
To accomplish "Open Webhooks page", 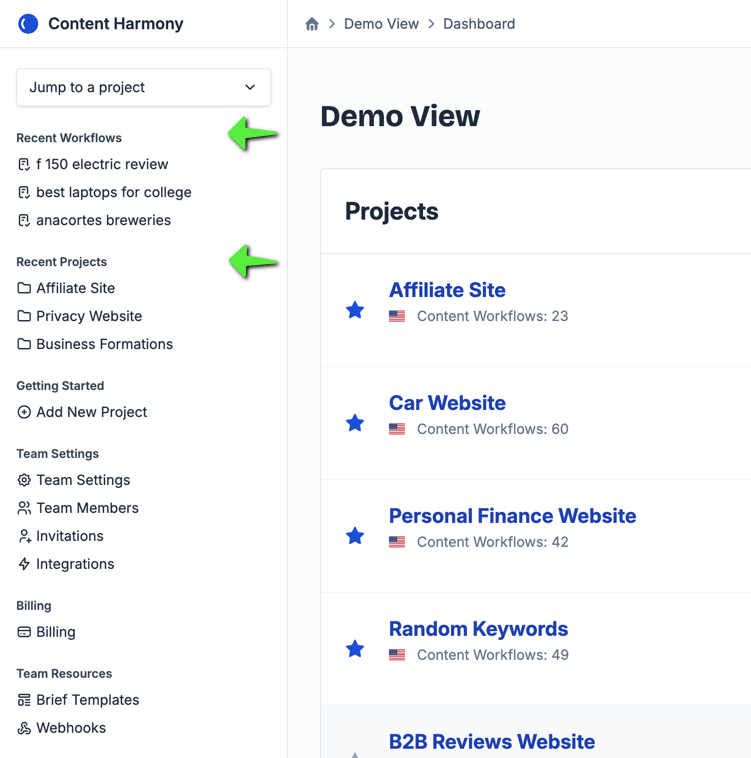I will 71,728.
